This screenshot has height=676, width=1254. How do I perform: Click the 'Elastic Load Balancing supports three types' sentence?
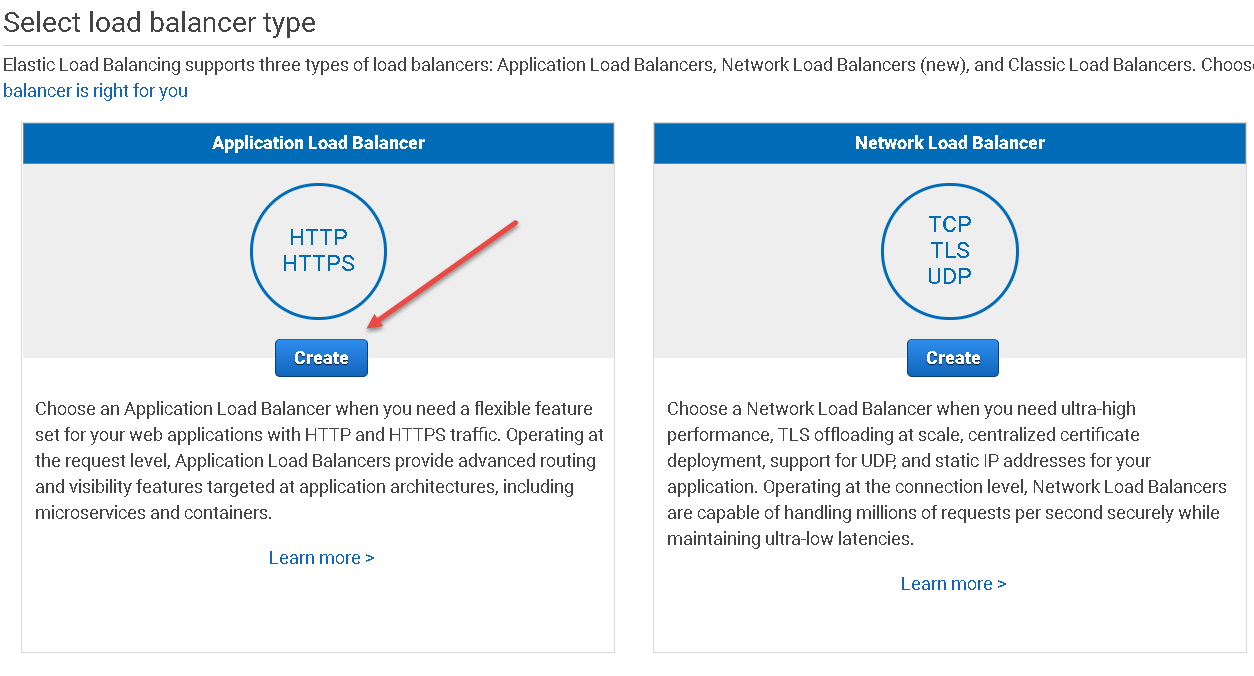628,65
